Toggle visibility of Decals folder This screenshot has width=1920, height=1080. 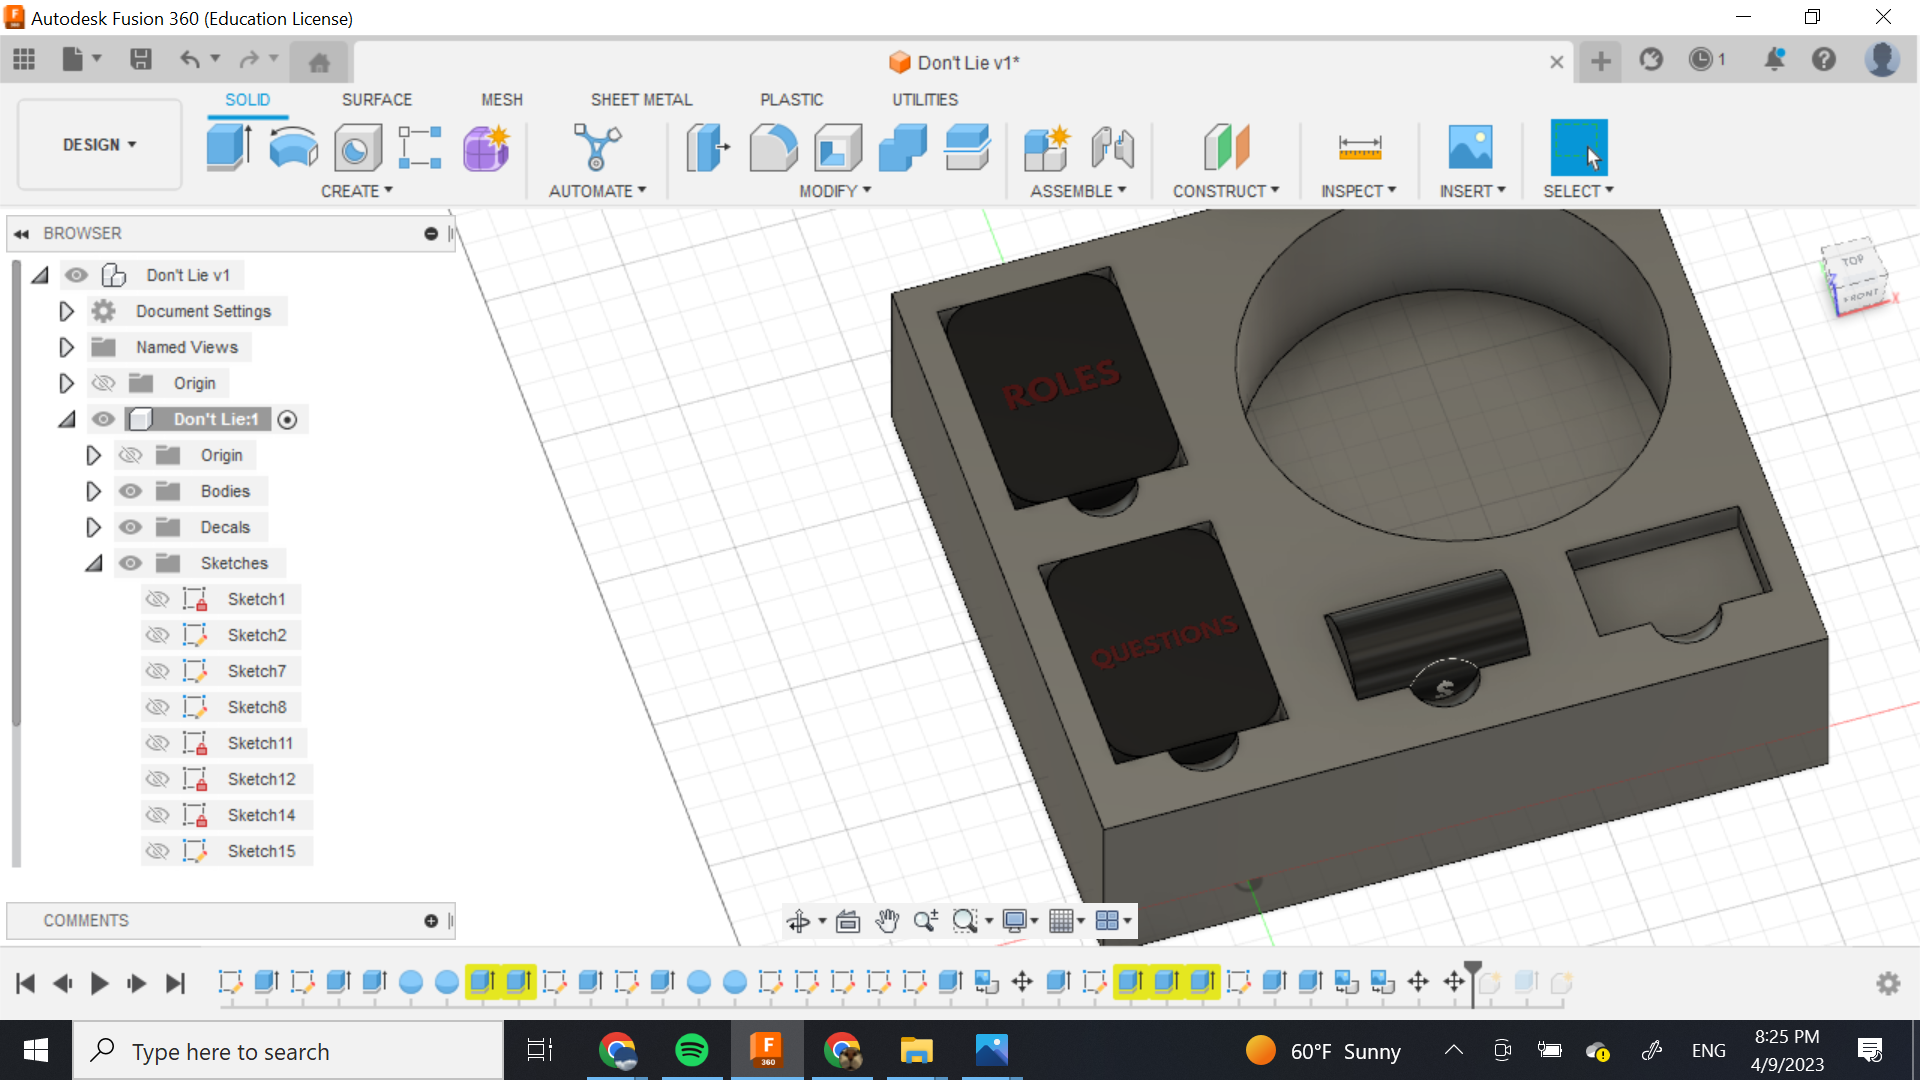(130, 527)
